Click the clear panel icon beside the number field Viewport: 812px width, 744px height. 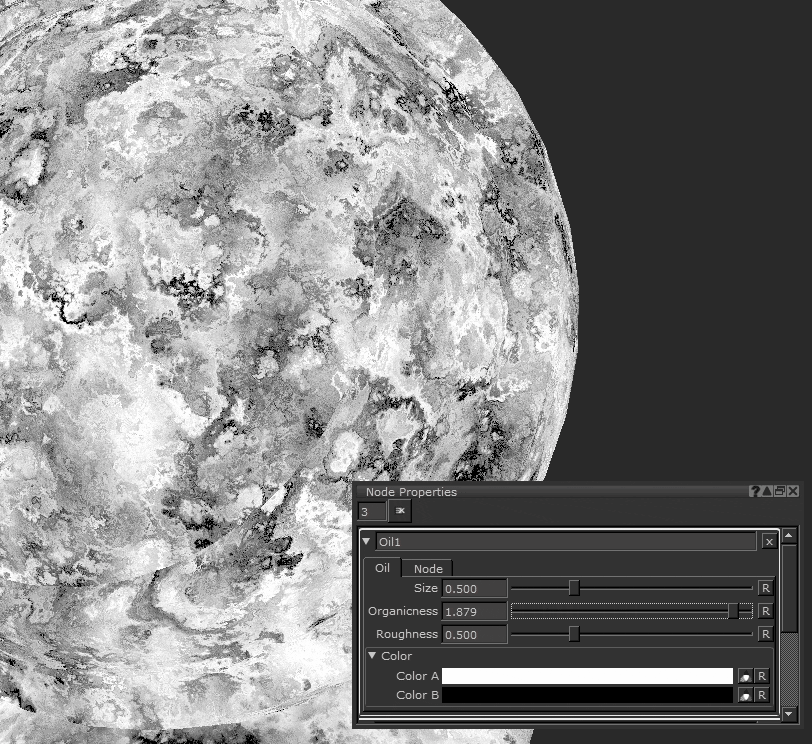pos(400,511)
